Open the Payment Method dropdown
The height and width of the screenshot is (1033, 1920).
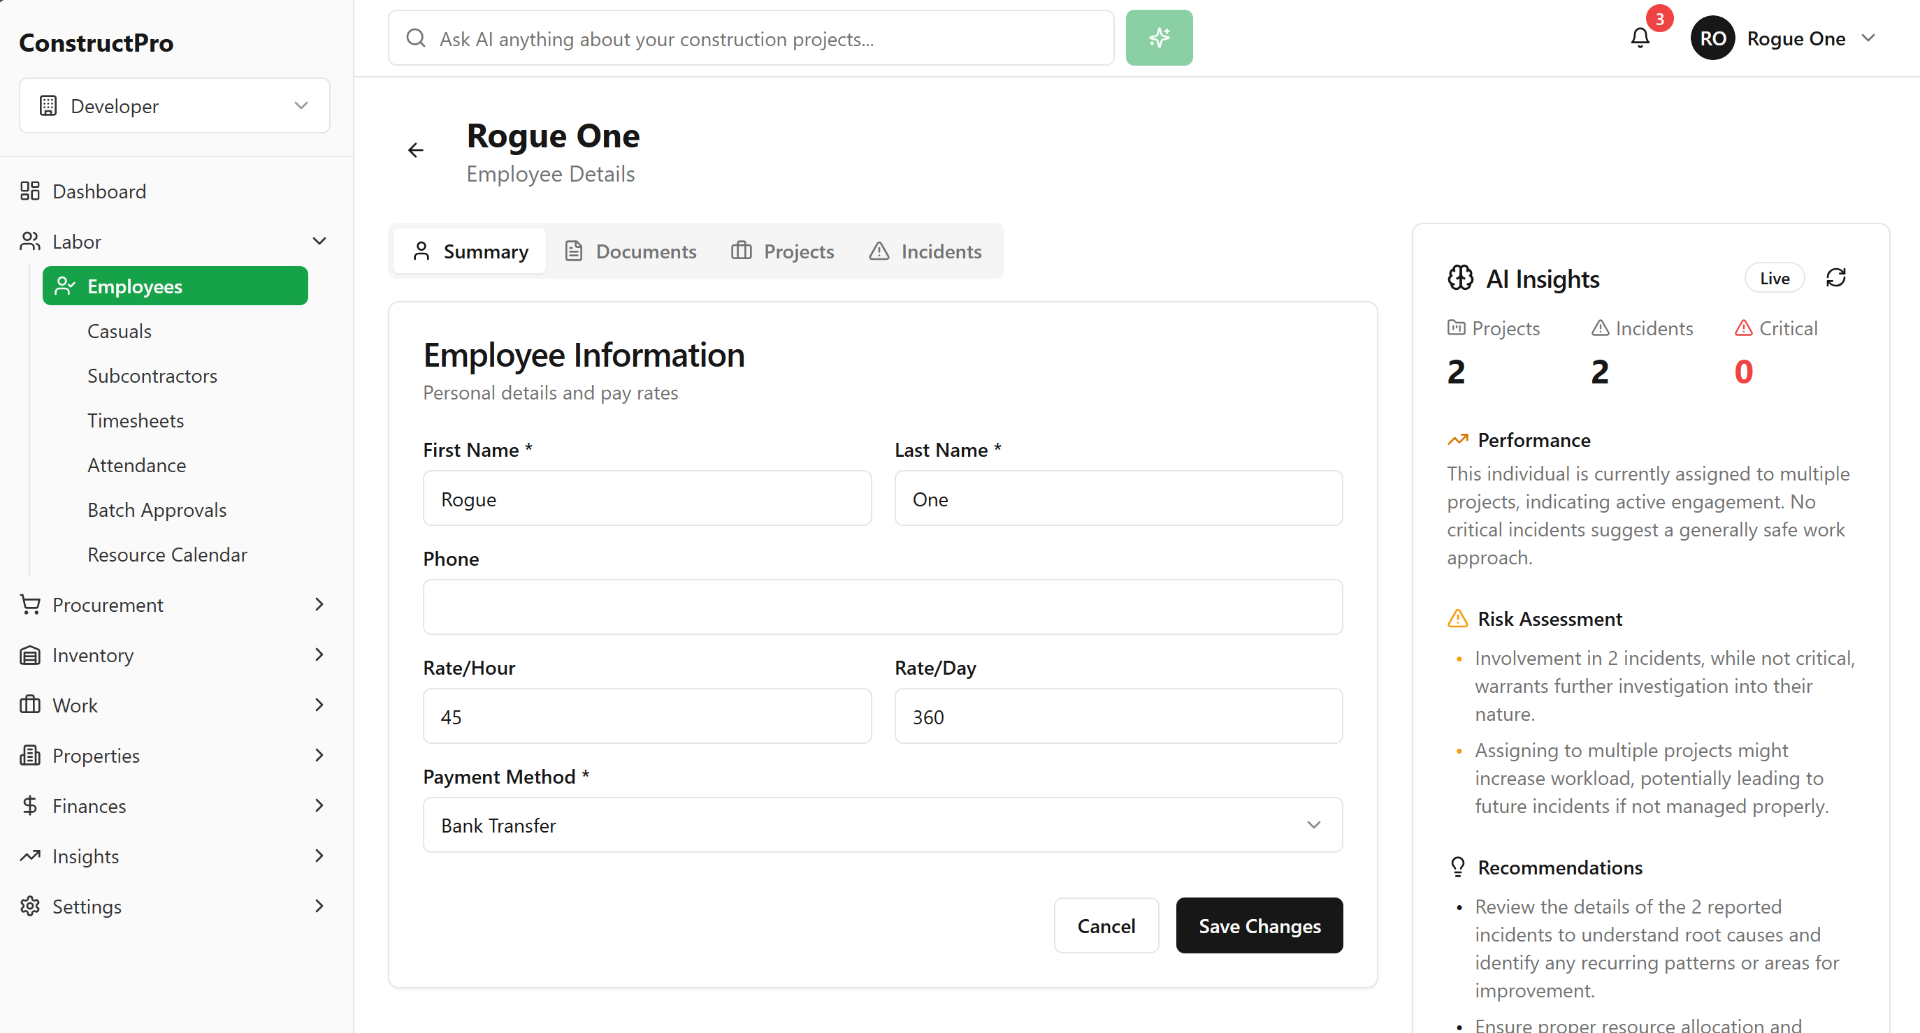tap(882, 825)
